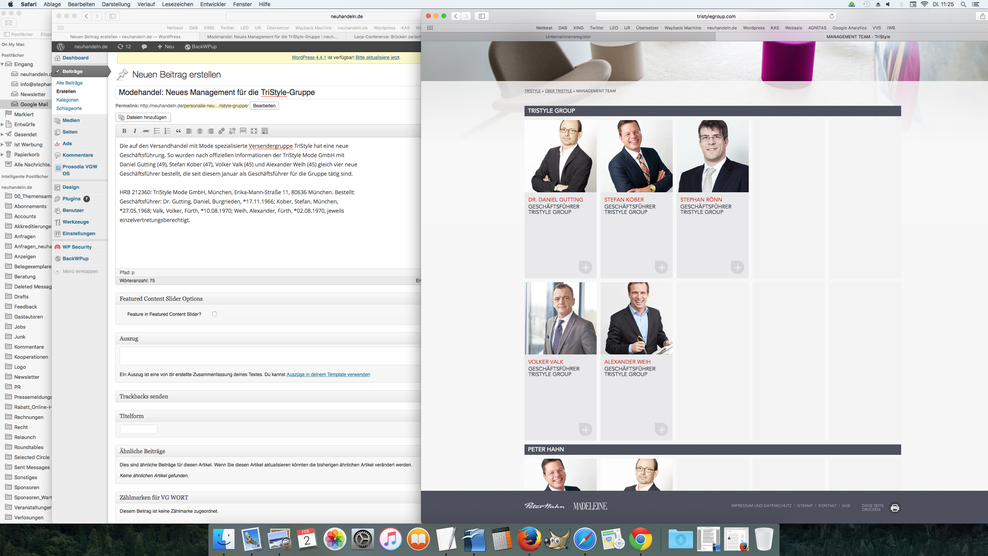Expand the Ist Werbung mailbox in Mail
This screenshot has height=556, width=988.
(x=3, y=144)
